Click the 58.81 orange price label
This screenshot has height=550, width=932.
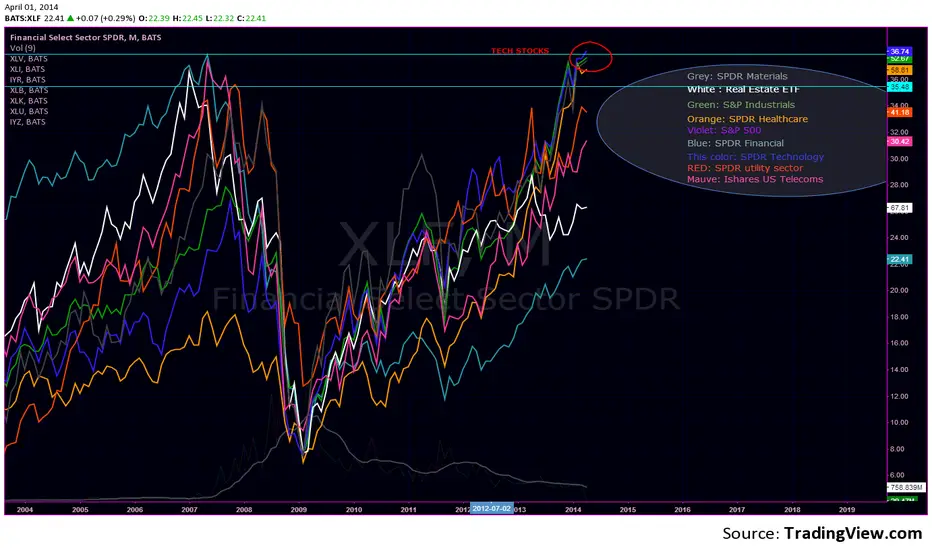(x=900, y=70)
